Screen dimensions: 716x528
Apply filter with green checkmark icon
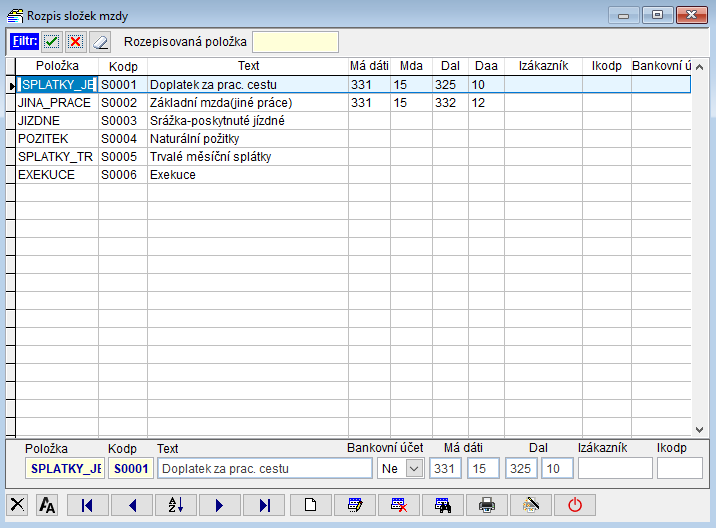point(52,42)
